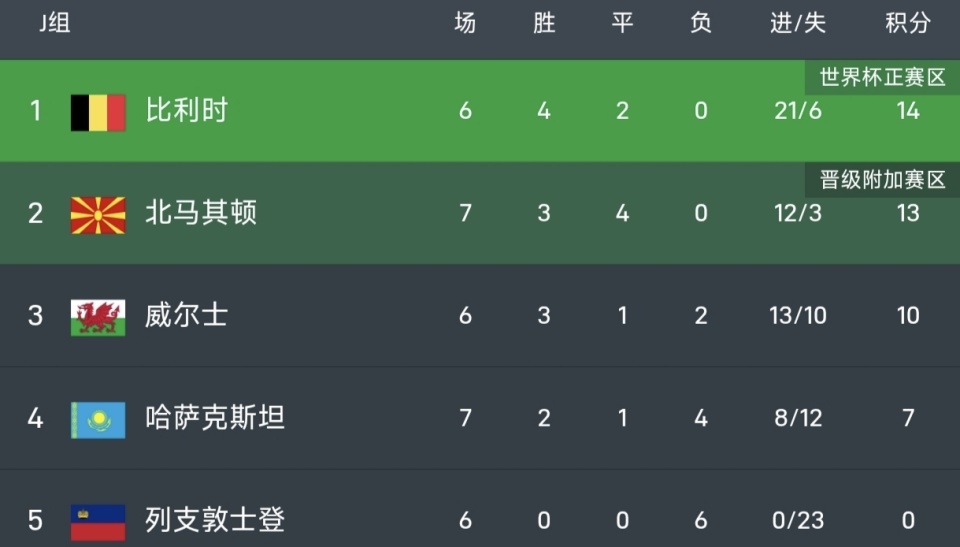
Task: Click the Wales dragon flag icon
Action: point(97,316)
